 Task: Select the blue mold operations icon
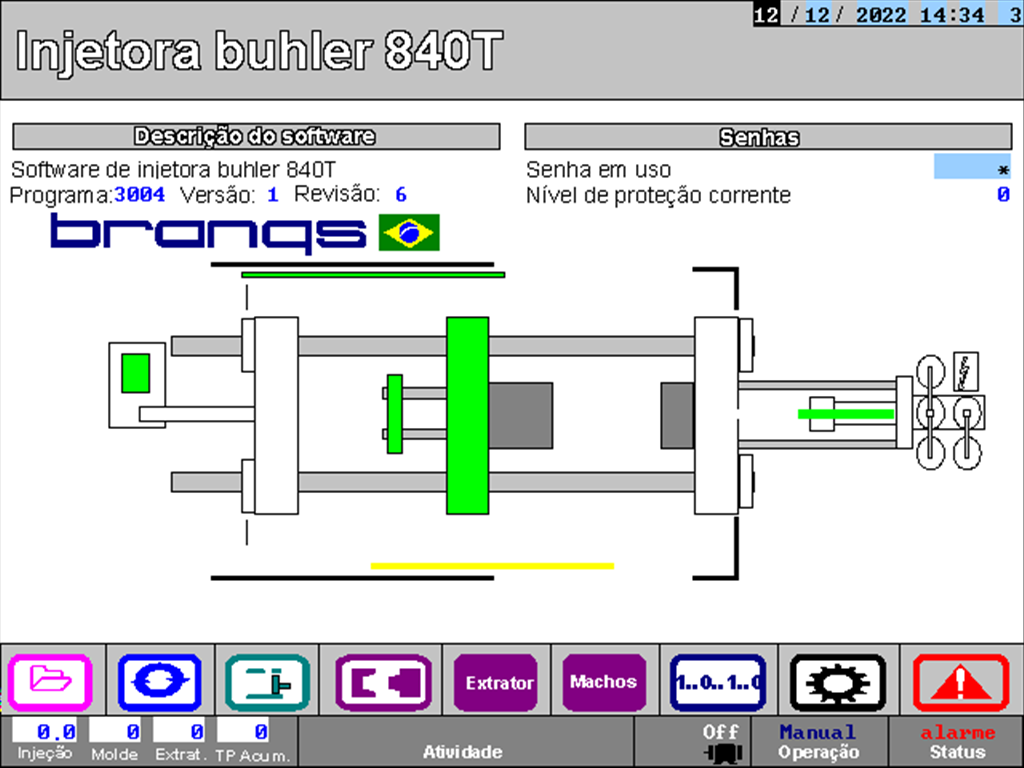pyautogui.click(x=160, y=682)
